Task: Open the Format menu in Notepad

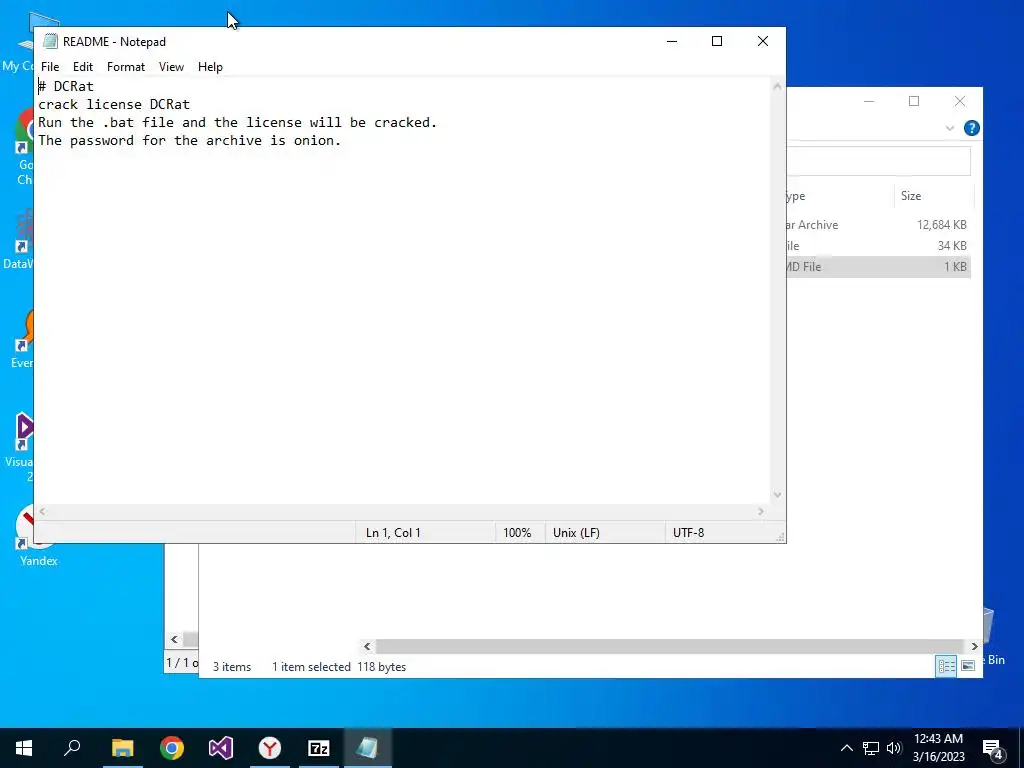Action: pyautogui.click(x=125, y=67)
